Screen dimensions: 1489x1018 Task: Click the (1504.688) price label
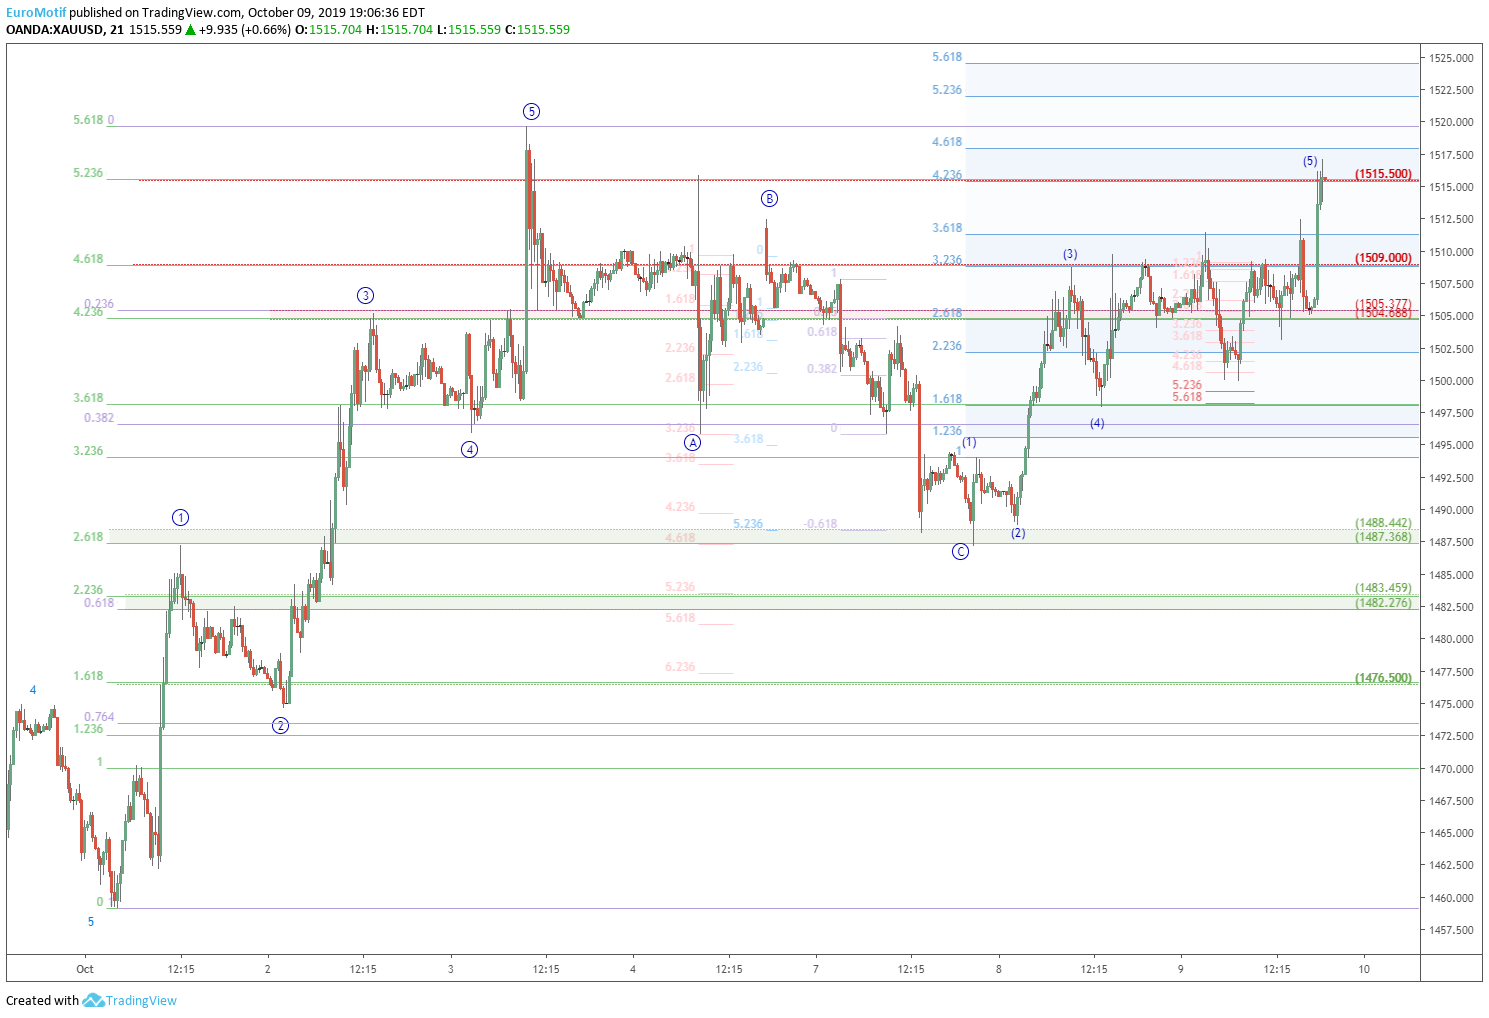[1384, 313]
